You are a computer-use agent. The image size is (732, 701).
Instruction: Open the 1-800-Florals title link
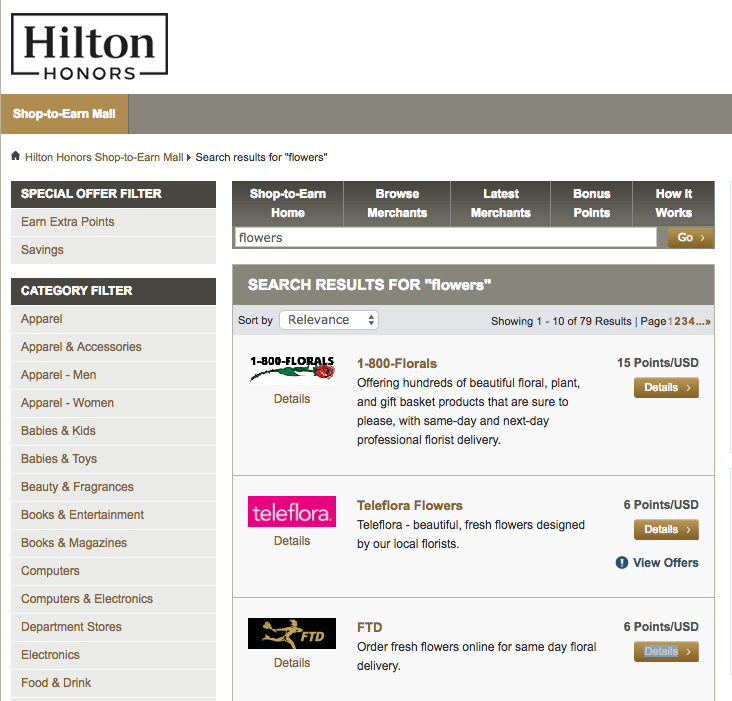pyautogui.click(x=397, y=364)
